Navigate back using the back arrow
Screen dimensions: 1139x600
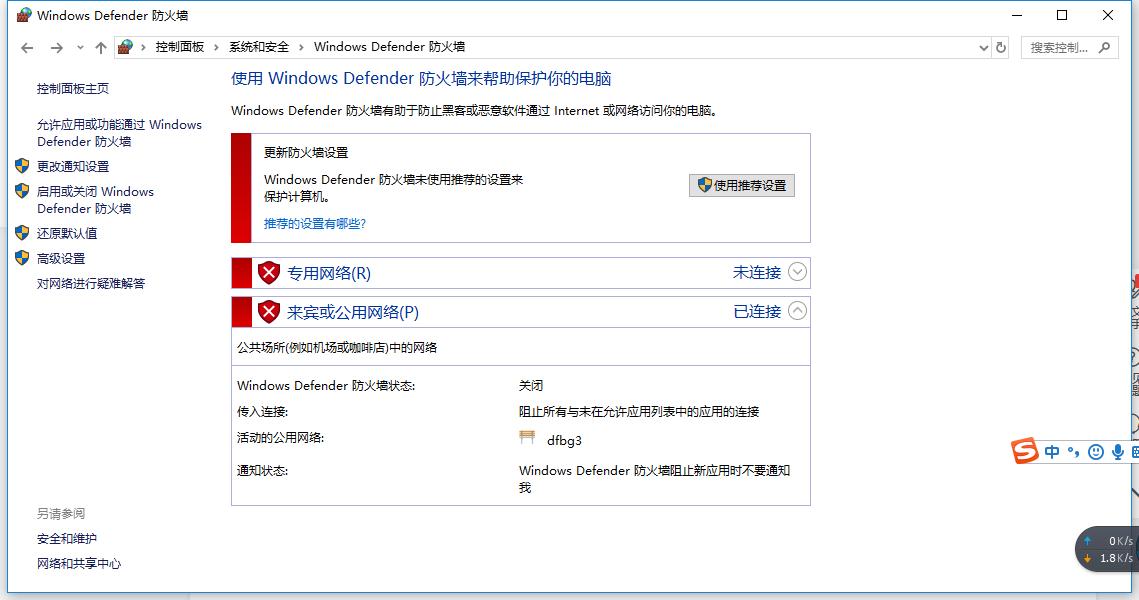(x=26, y=46)
